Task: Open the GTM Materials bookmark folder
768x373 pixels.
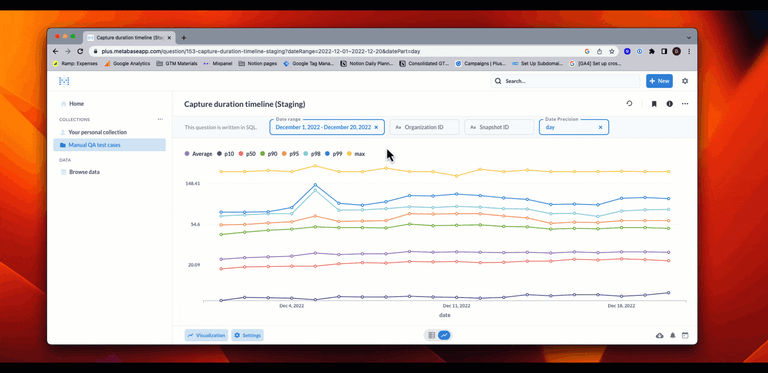Action: pyautogui.click(x=177, y=64)
